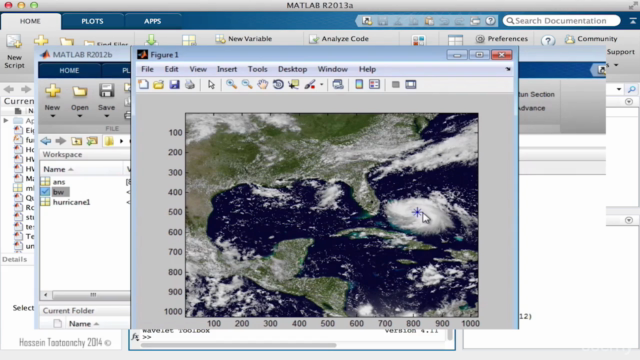
Task: Select HOME tab in MATLAB R2012b window
Action: pos(69,71)
